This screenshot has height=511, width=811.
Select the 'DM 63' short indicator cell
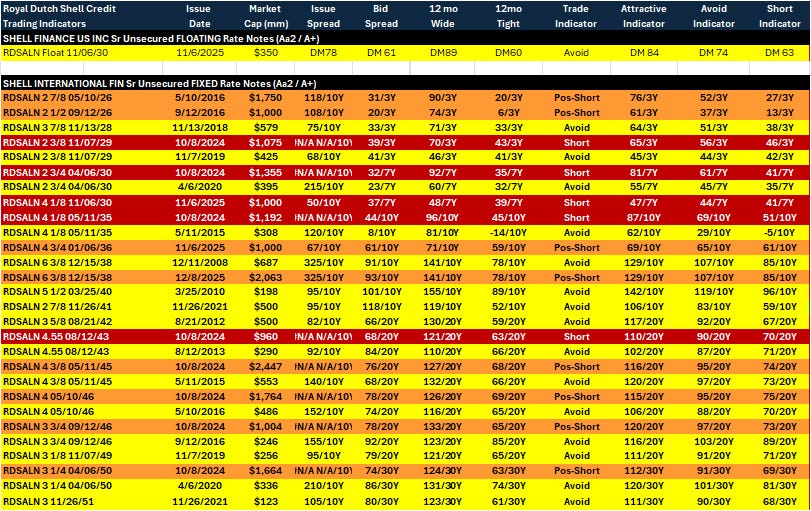click(780, 53)
